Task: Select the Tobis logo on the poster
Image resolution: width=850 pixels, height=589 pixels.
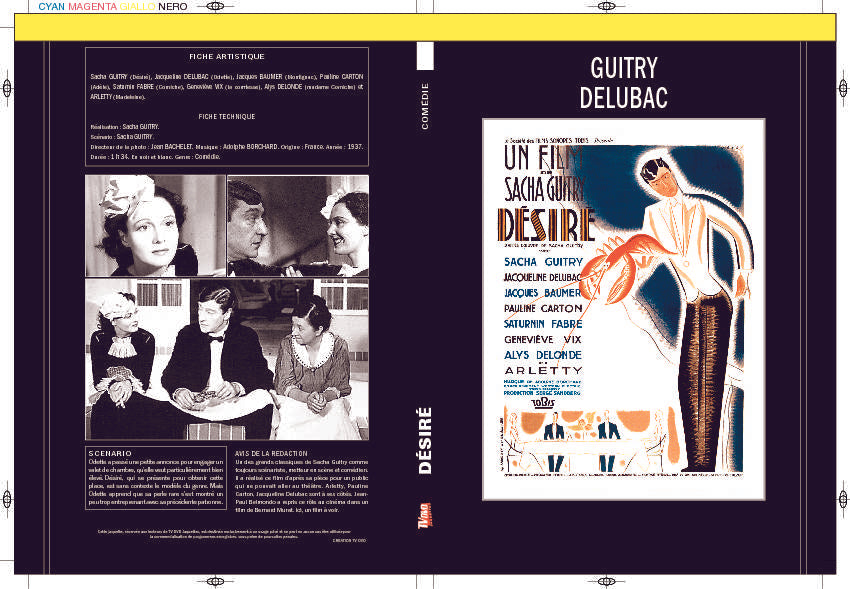Action: (541, 403)
